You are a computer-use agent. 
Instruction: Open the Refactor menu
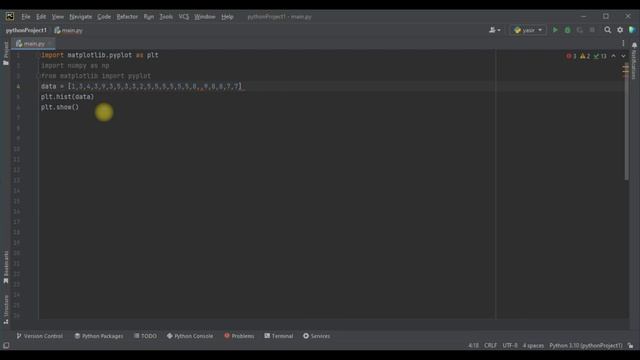coord(127,17)
